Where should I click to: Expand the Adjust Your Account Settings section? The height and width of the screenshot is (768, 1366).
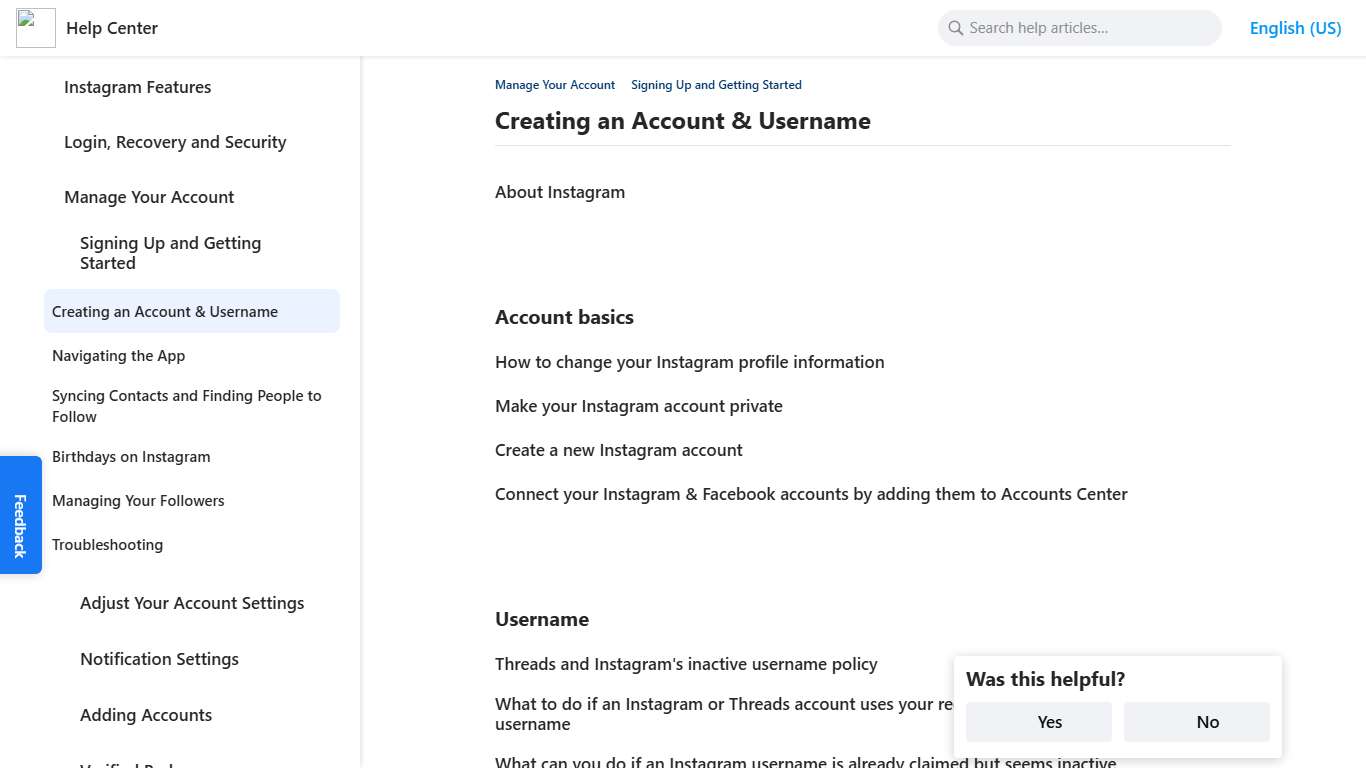(192, 603)
